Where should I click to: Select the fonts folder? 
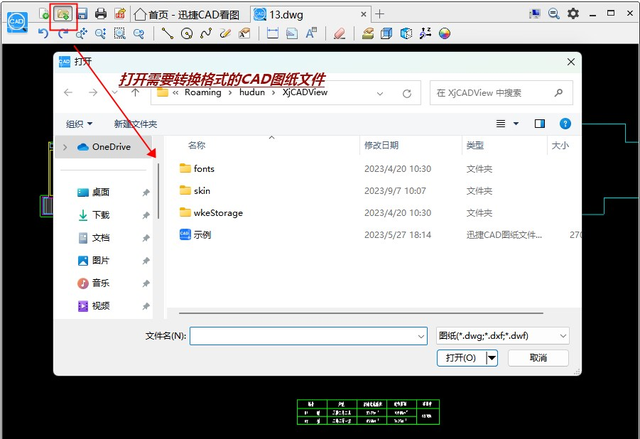coord(204,169)
